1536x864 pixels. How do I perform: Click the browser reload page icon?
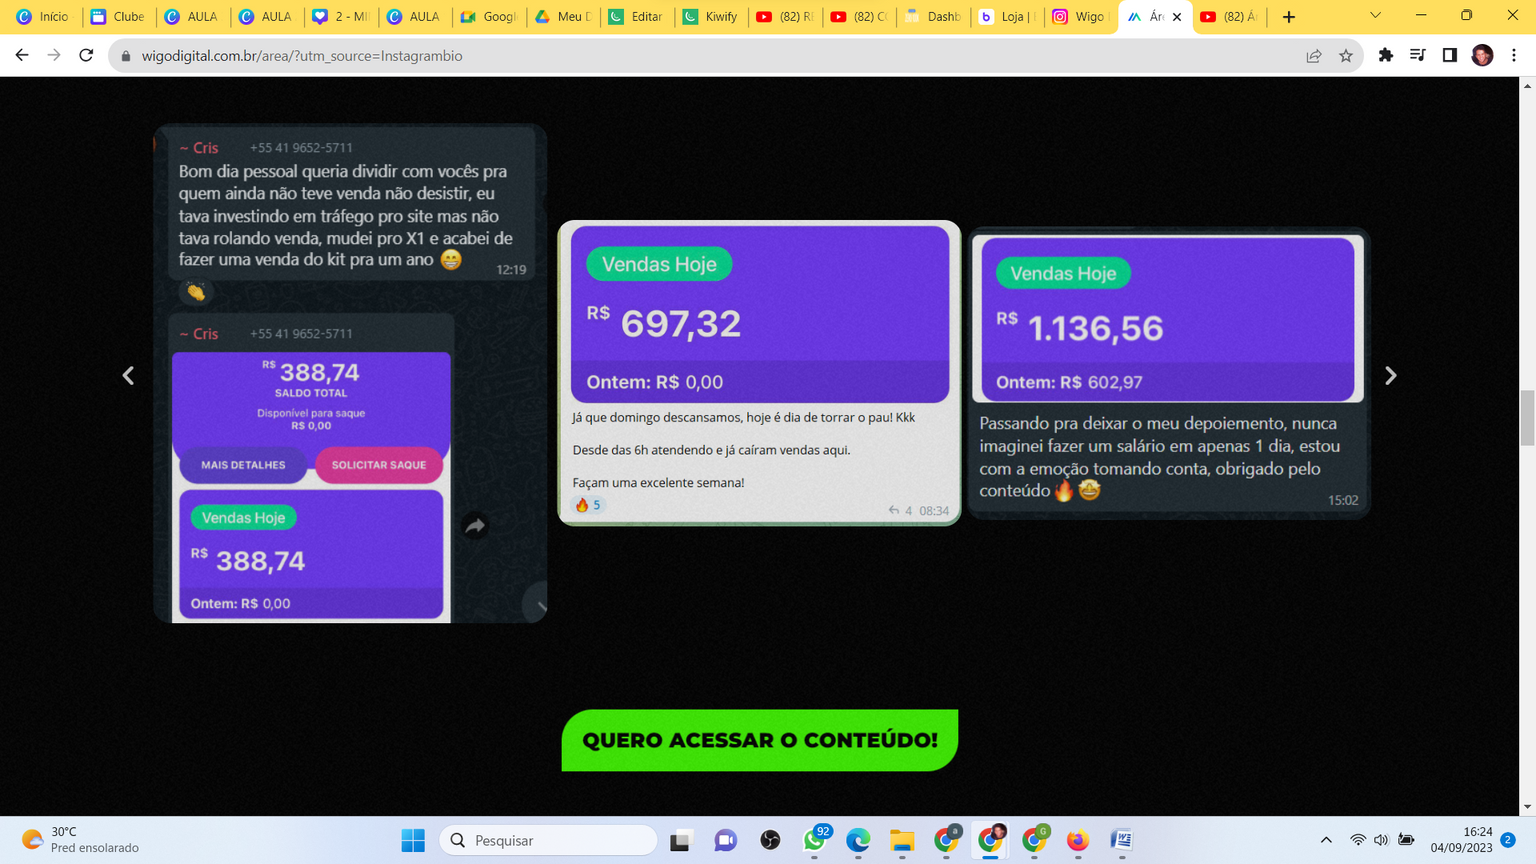[86, 56]
